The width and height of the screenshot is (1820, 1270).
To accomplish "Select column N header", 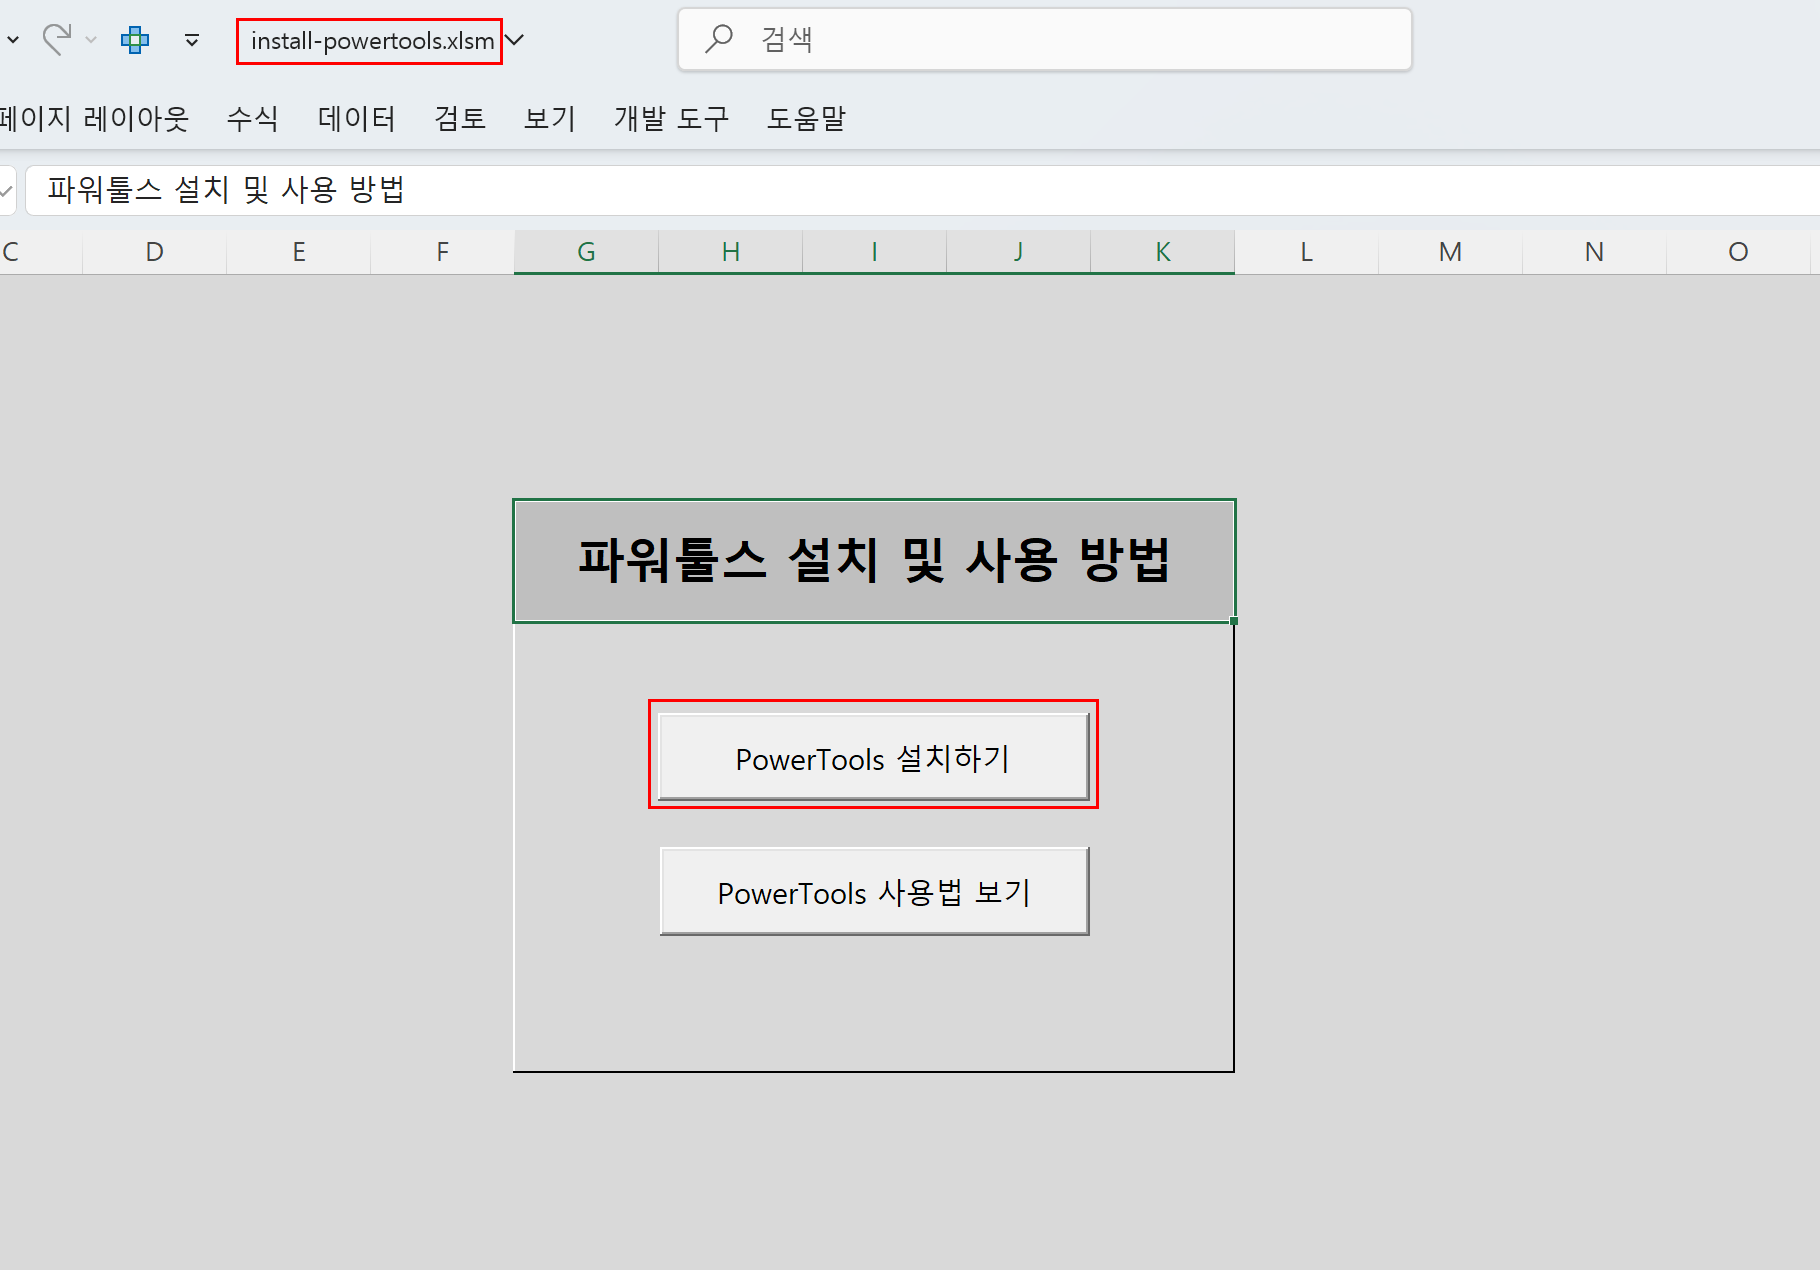I will [1595, 252].
